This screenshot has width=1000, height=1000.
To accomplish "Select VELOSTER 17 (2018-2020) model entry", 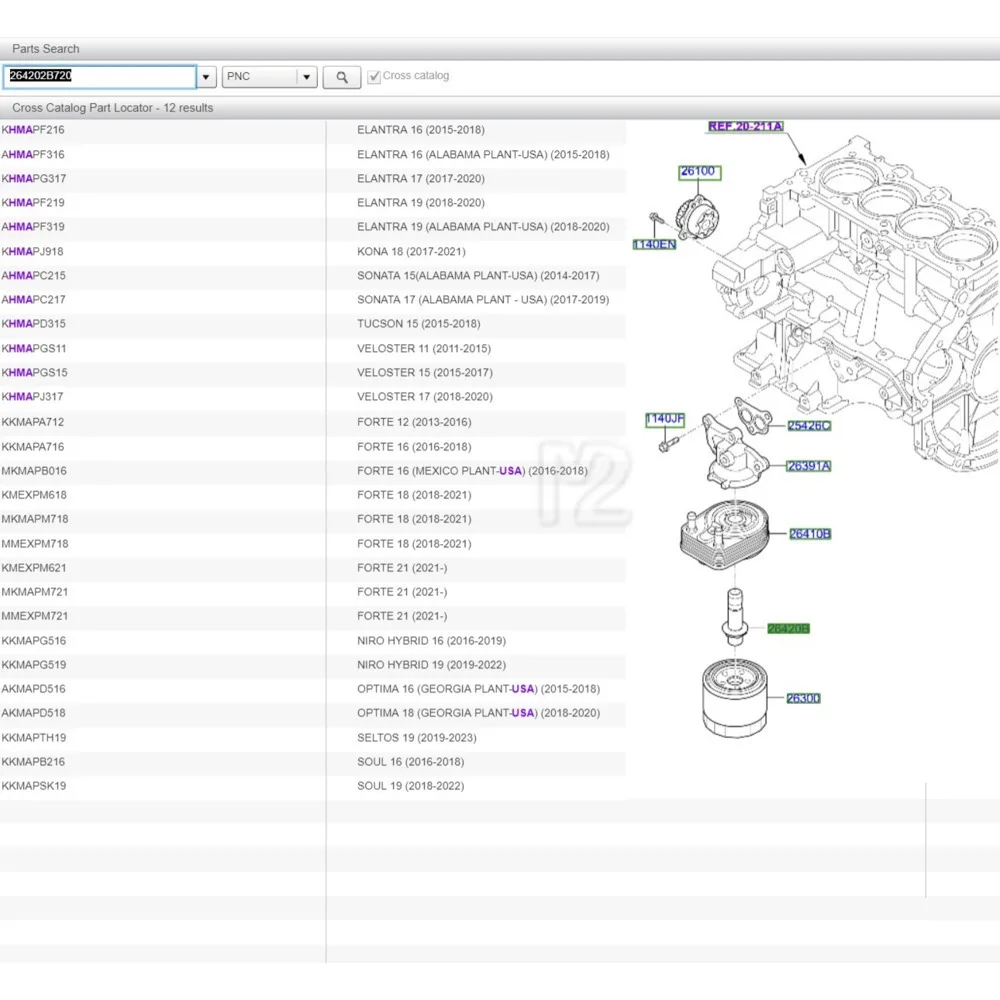I will coord(425,397).
